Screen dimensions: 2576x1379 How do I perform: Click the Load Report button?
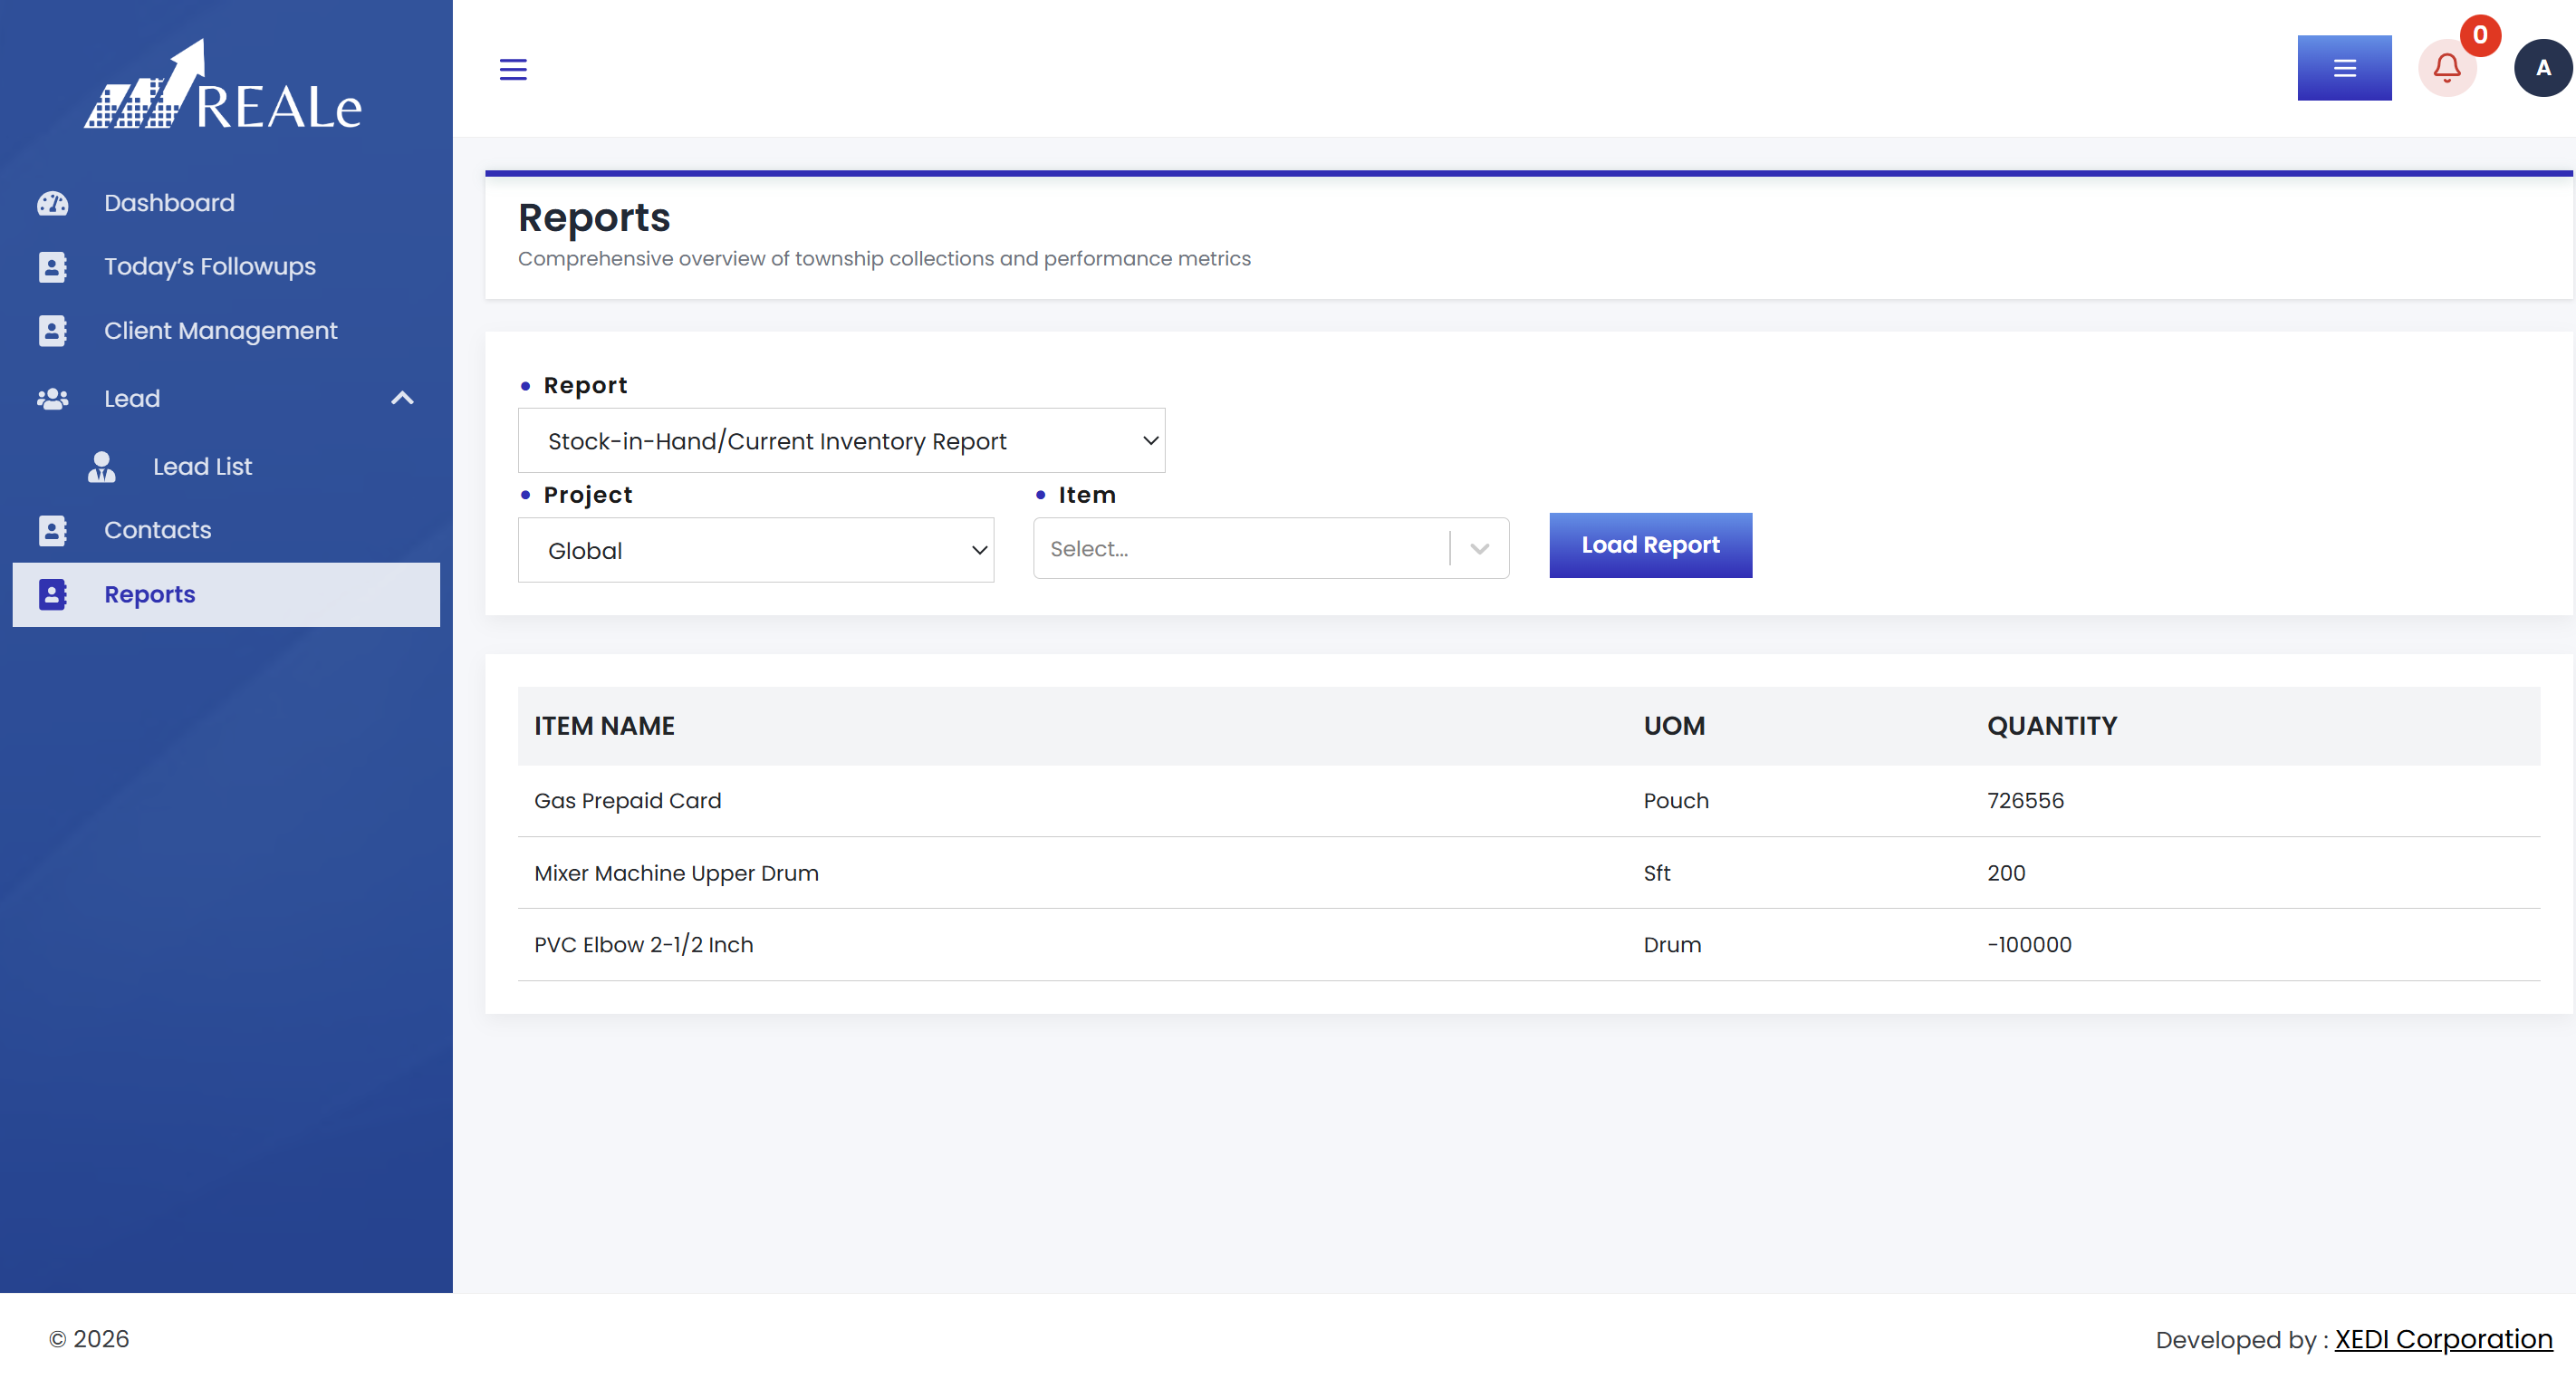(1650, 545)
